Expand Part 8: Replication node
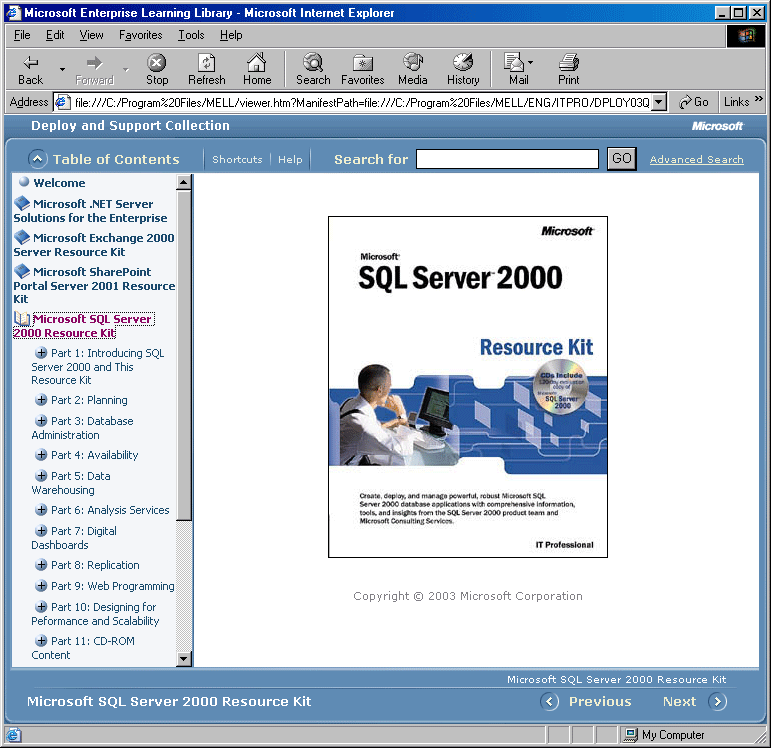 tap(41, 565)
